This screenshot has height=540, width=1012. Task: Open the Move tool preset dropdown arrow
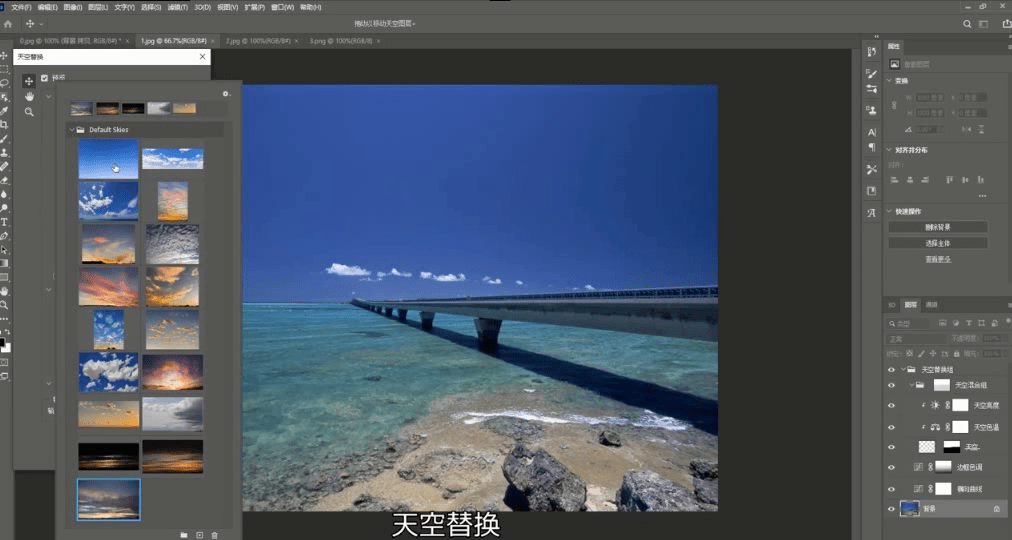click(41, 24)
